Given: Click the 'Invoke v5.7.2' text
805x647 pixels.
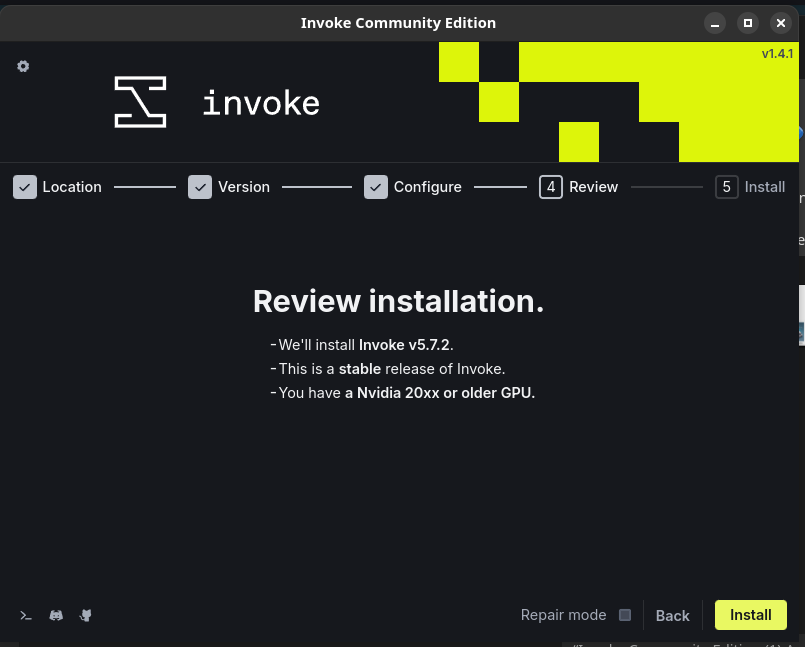Looking at the screenshot, I should (405, 345).
